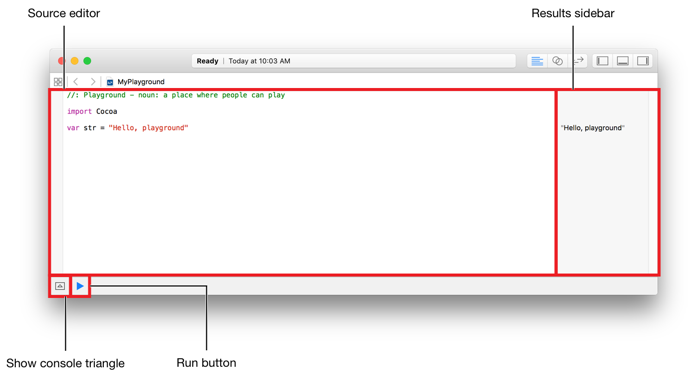Screen dimensions: 694x377
Task: Switch to the Version editor arrows icon
Action: coord(578,61)
